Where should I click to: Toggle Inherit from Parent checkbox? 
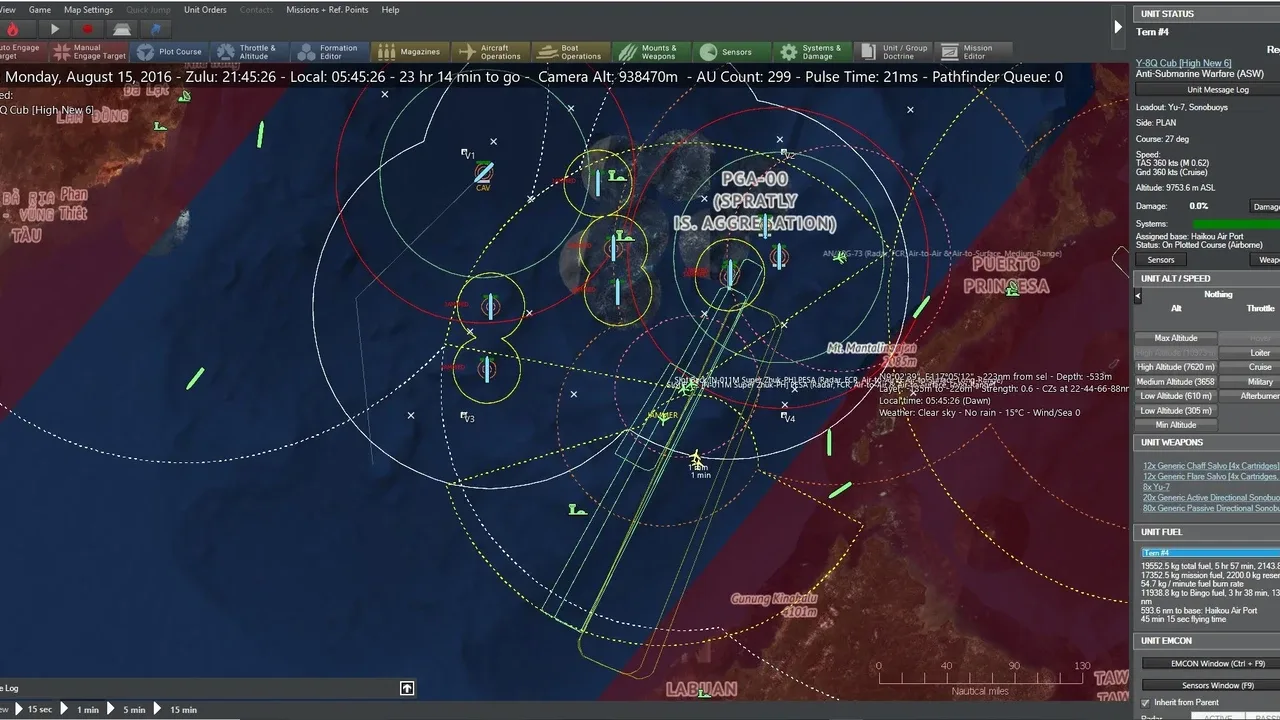click(x=1145, y=703)
